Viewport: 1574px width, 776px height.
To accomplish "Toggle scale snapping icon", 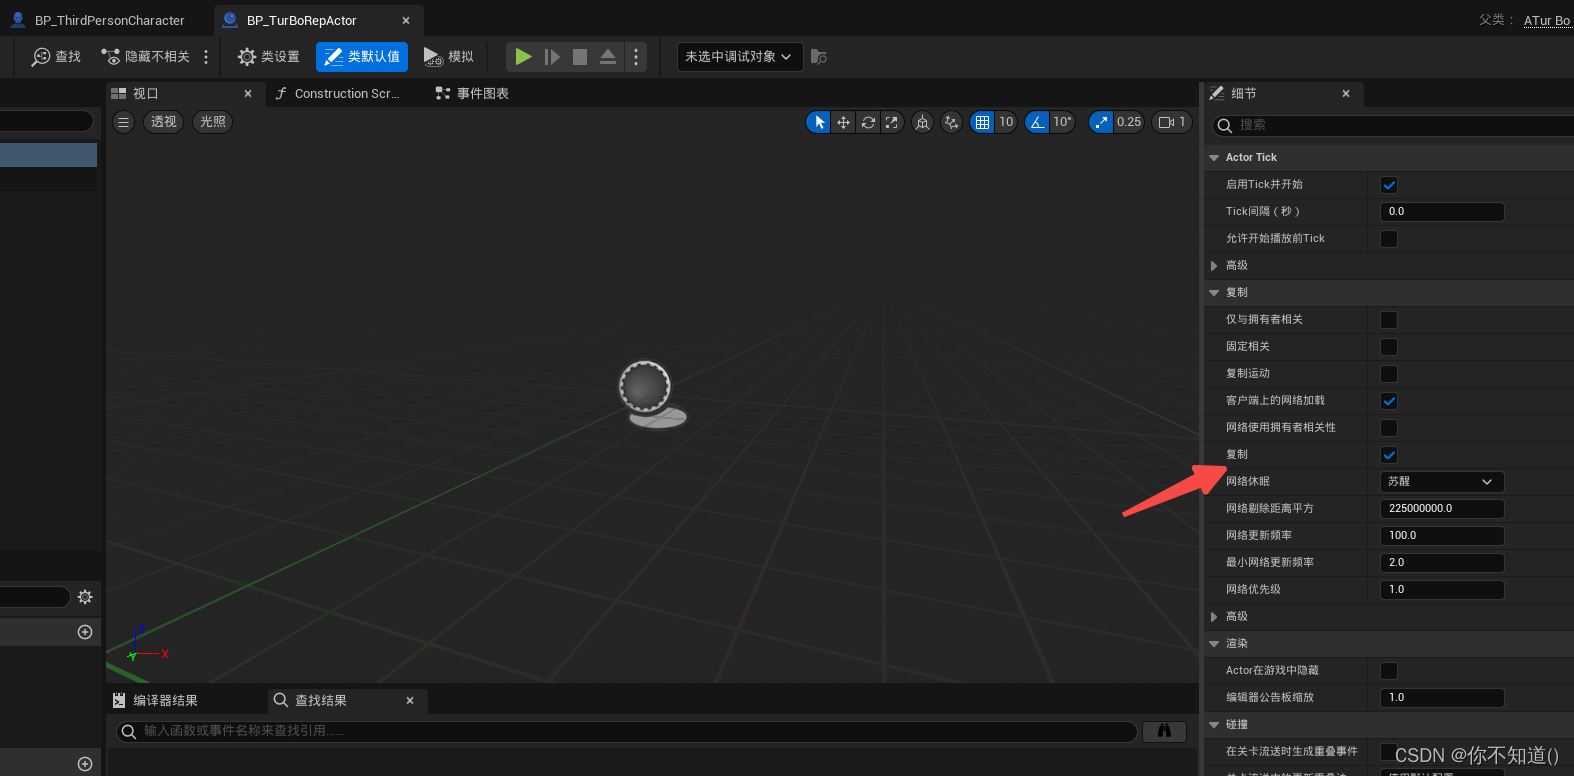I will tap(1101, 122).
